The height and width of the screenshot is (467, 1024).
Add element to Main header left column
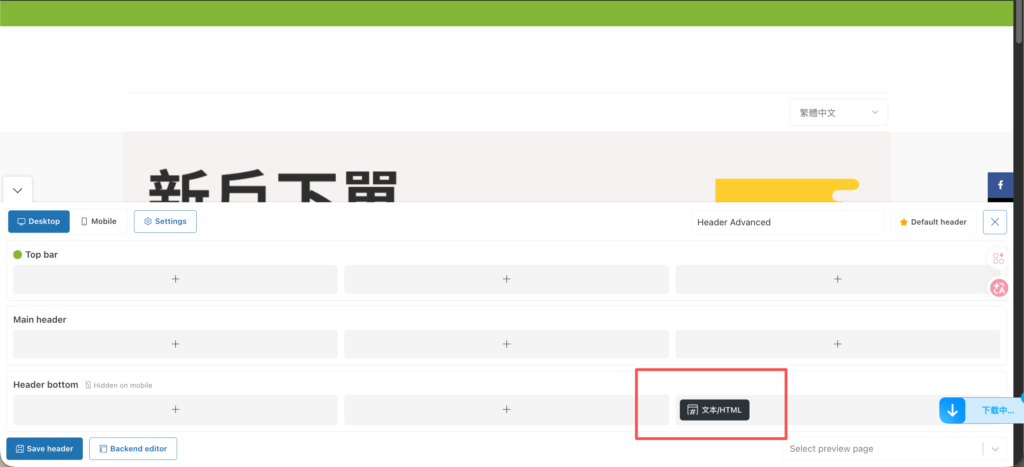coord(175,344)
